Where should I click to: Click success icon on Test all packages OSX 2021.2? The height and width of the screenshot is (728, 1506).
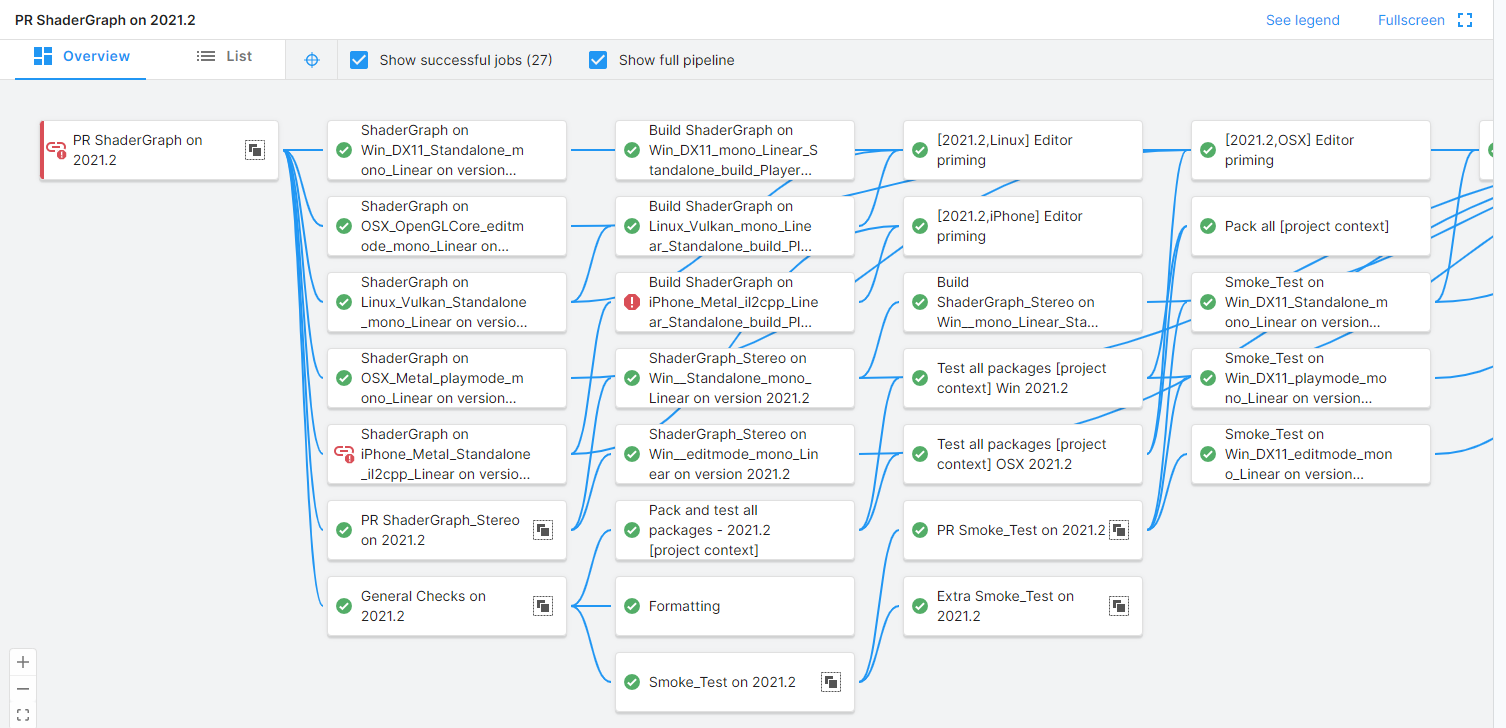pyautogui.click(x=920, y=454)
